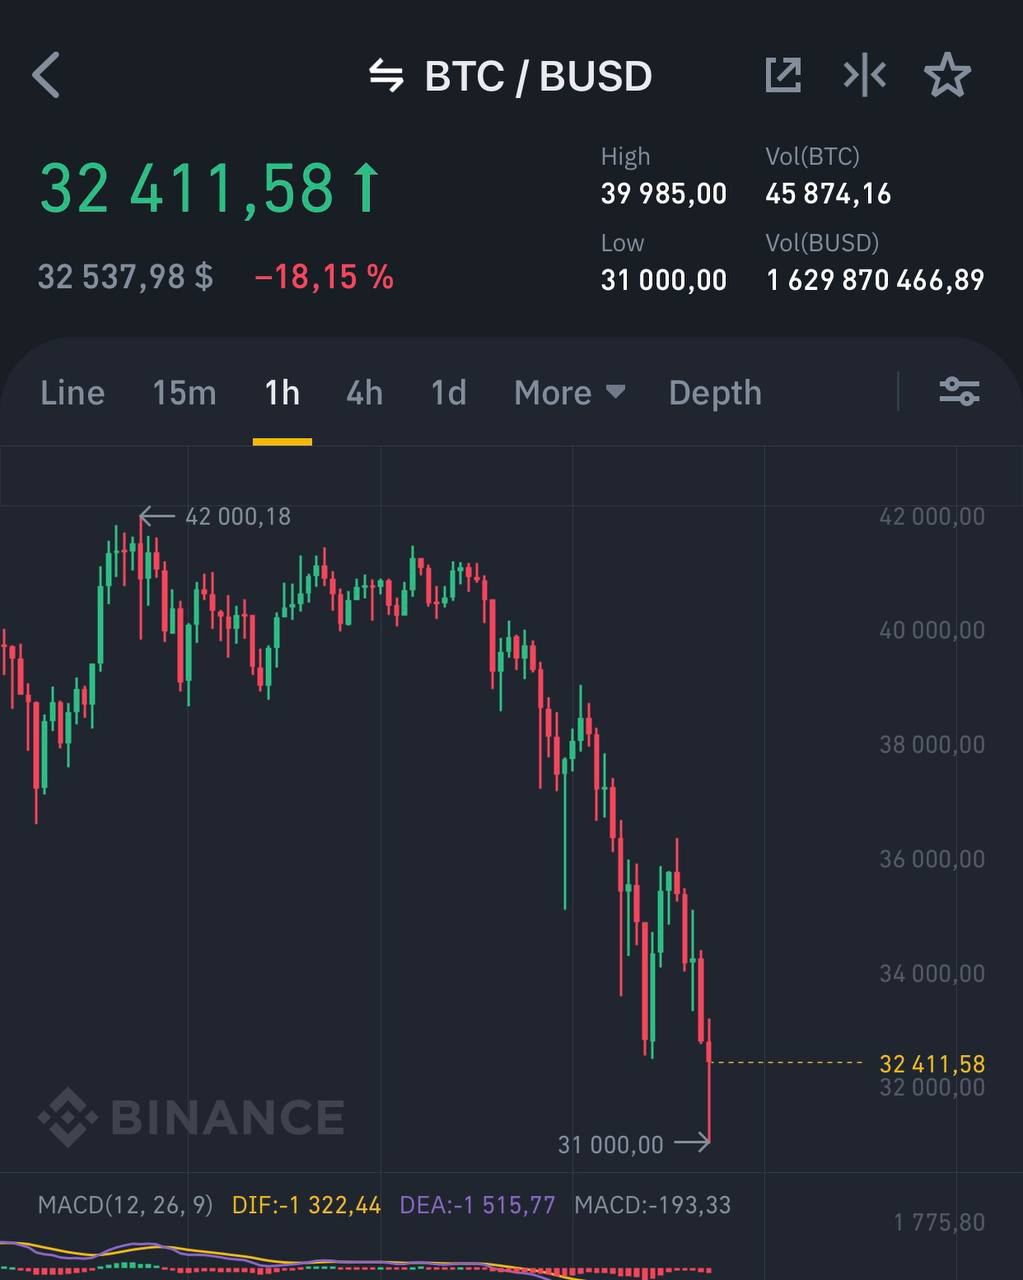Open the share/external link icon
Screen dimensions: 1023x1280
click(782, 76)
